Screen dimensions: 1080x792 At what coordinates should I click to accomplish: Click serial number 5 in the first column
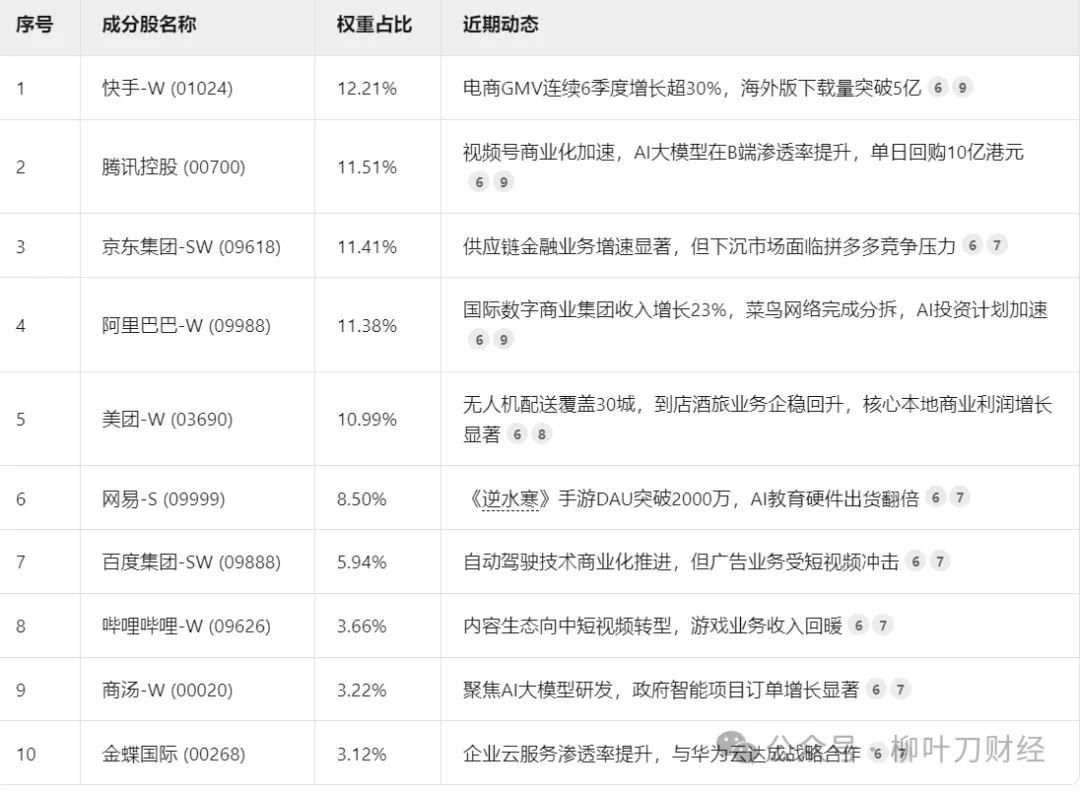point(21,419)
